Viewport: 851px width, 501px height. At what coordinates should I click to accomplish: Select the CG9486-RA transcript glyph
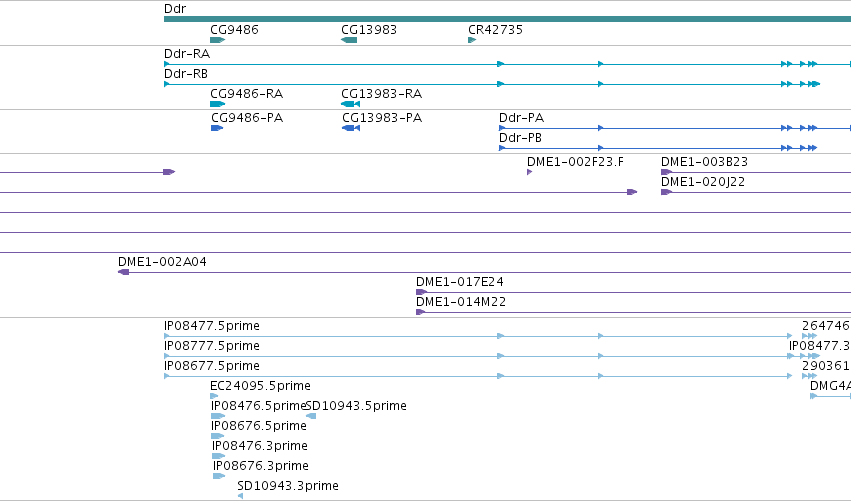[218, 104]
